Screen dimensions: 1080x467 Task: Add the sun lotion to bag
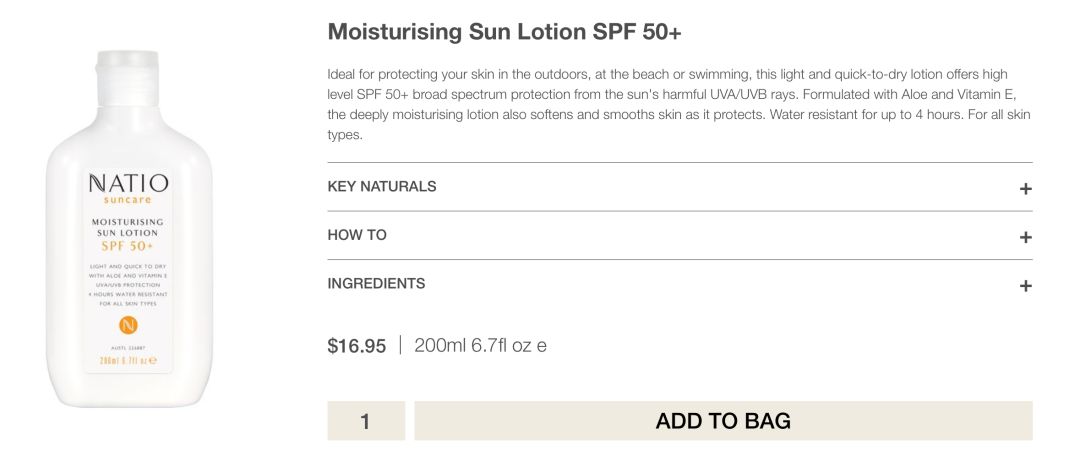click(723, 421)
